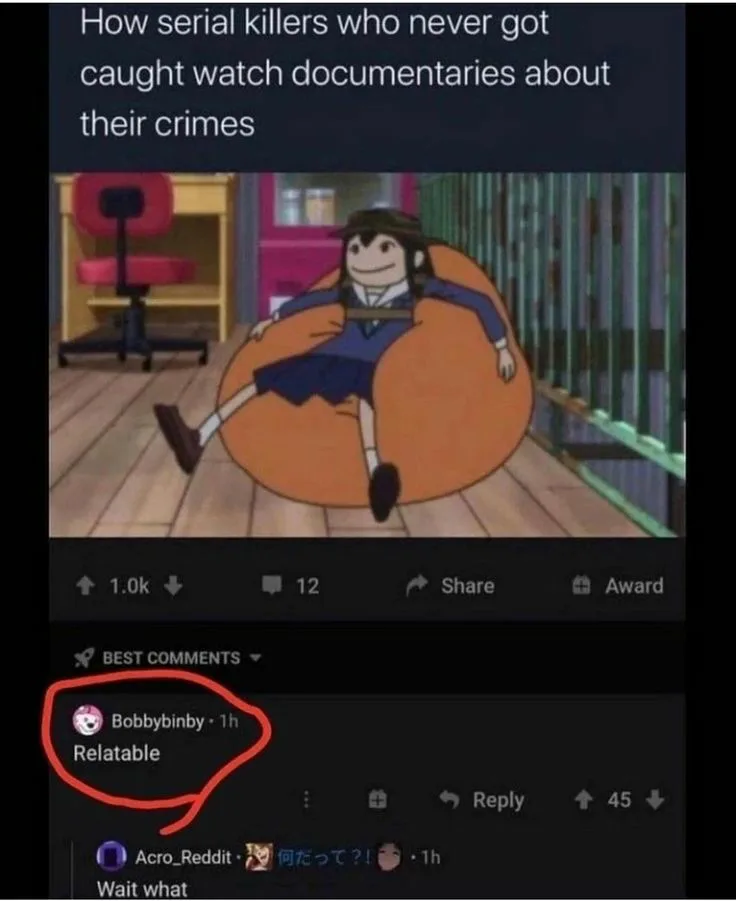
Task: Open the Acro_Reddit username link
Action: 183,857
